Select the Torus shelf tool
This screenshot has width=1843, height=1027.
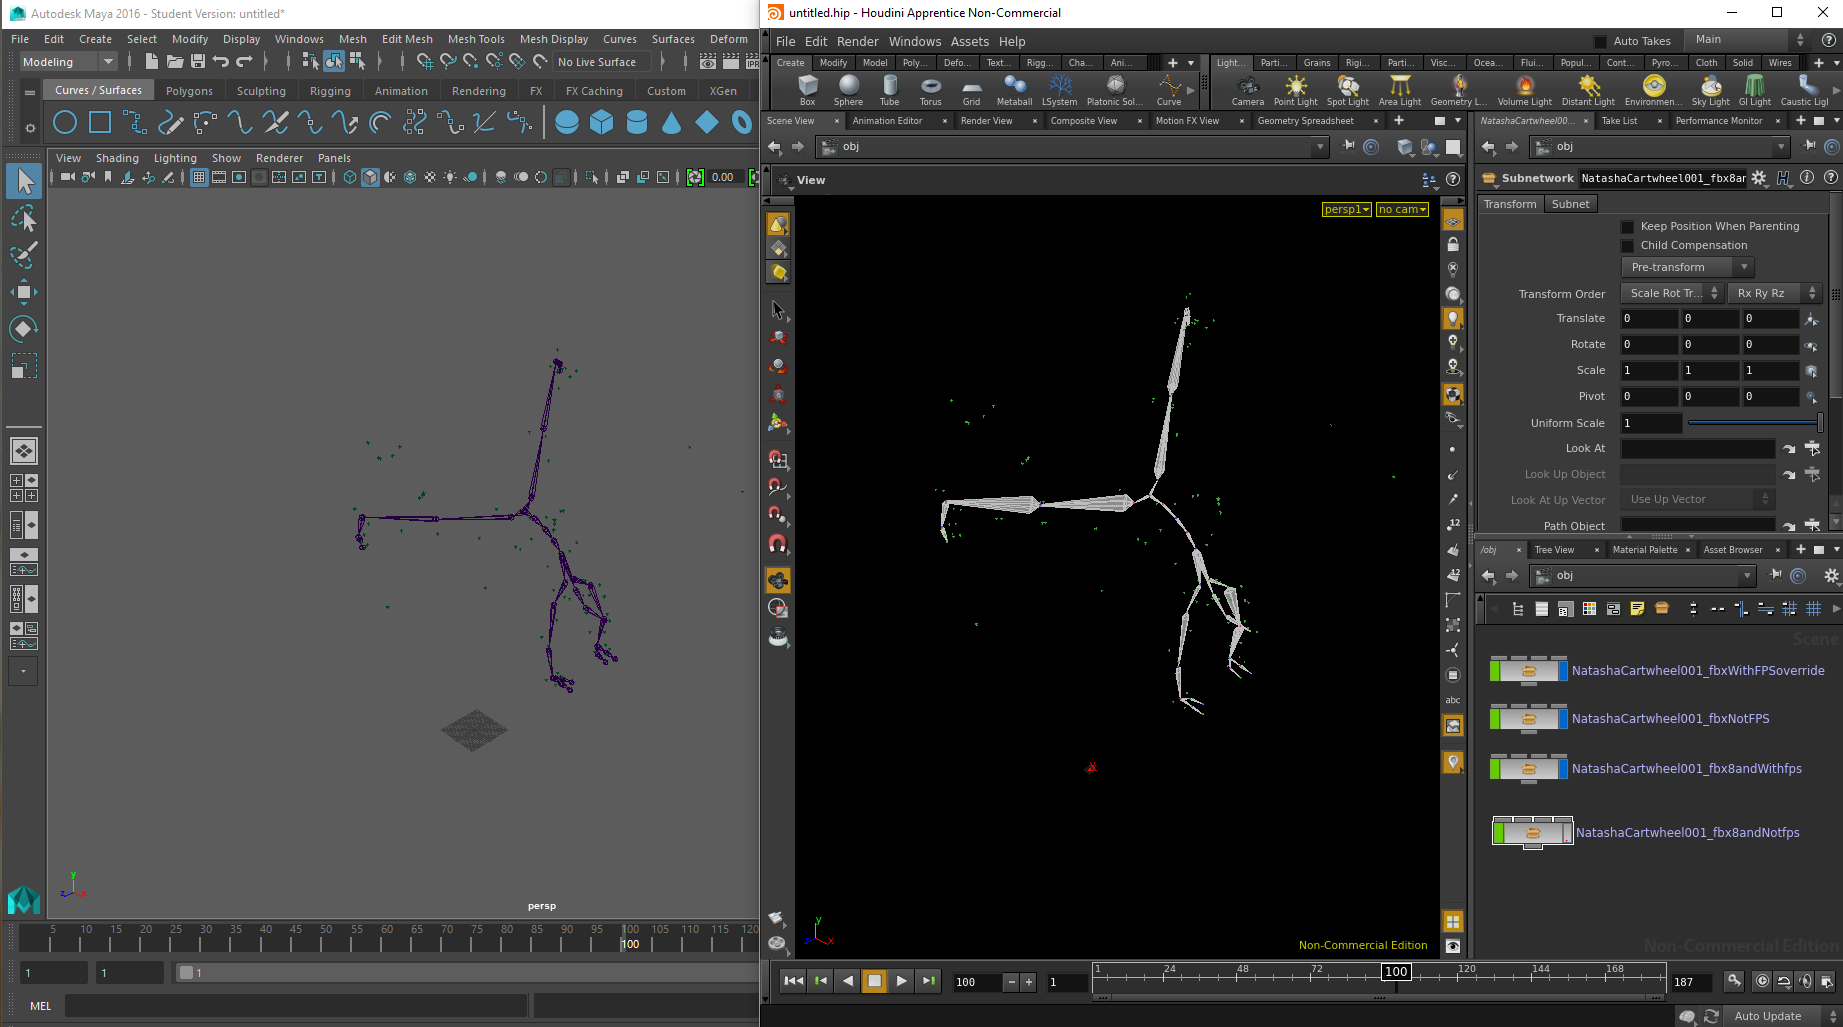coord(930,89)
